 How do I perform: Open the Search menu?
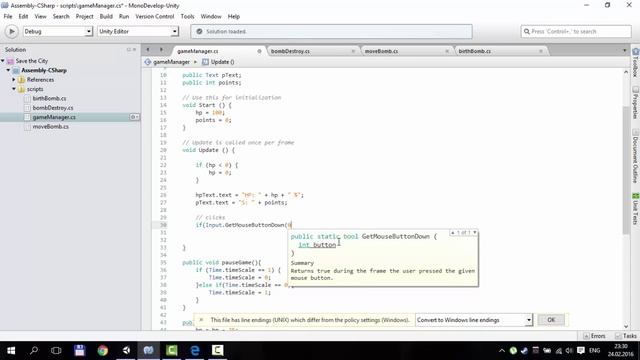(x=61, y=16)
